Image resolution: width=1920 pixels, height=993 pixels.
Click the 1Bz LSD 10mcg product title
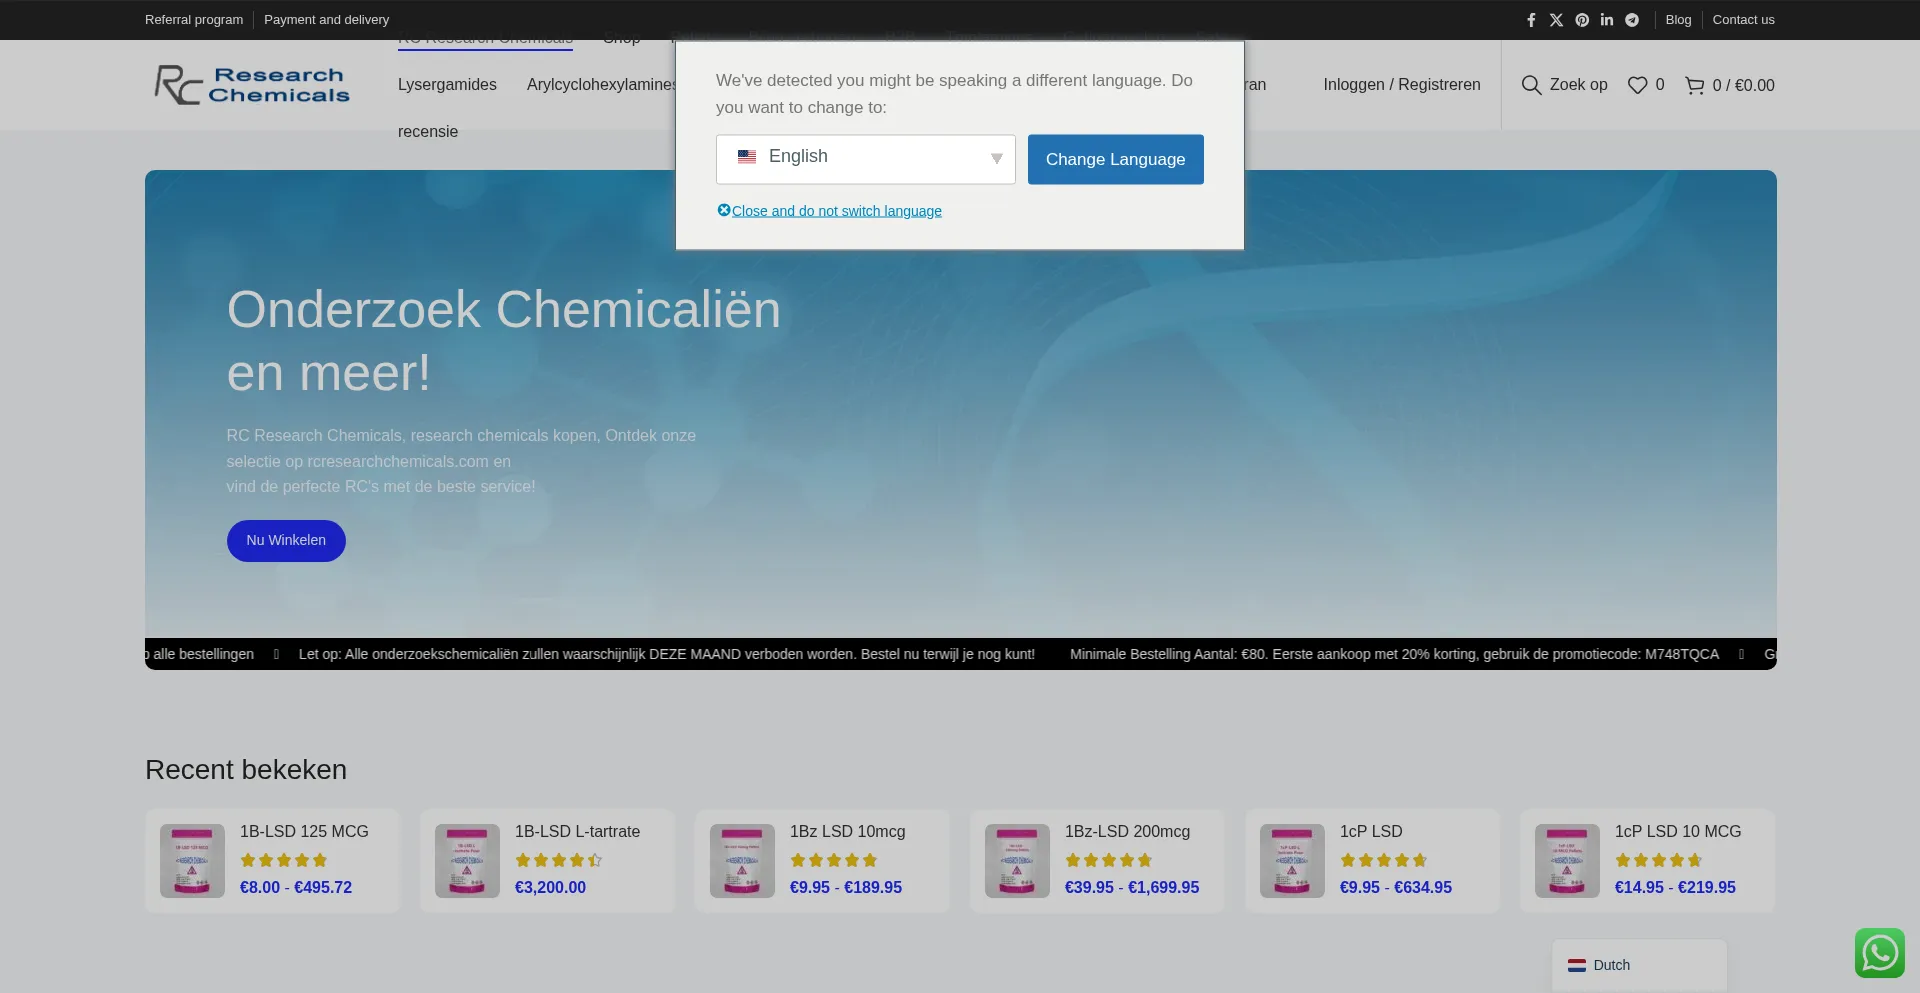click(847, 832)
